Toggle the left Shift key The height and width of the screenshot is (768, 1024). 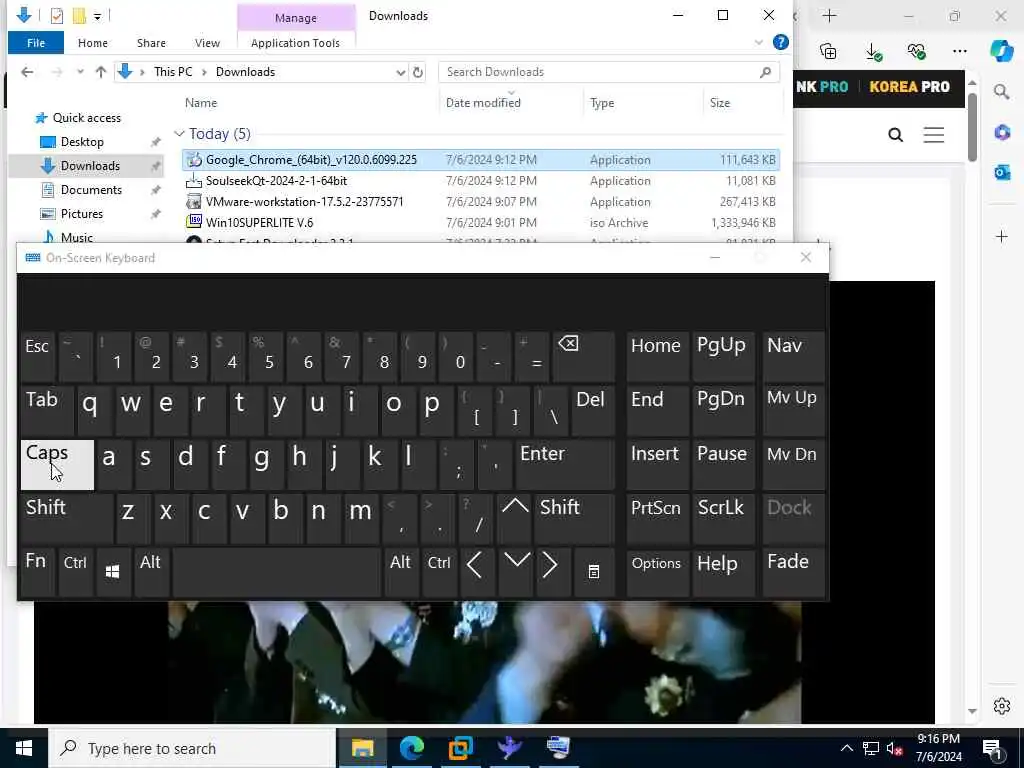click(67, 519)
